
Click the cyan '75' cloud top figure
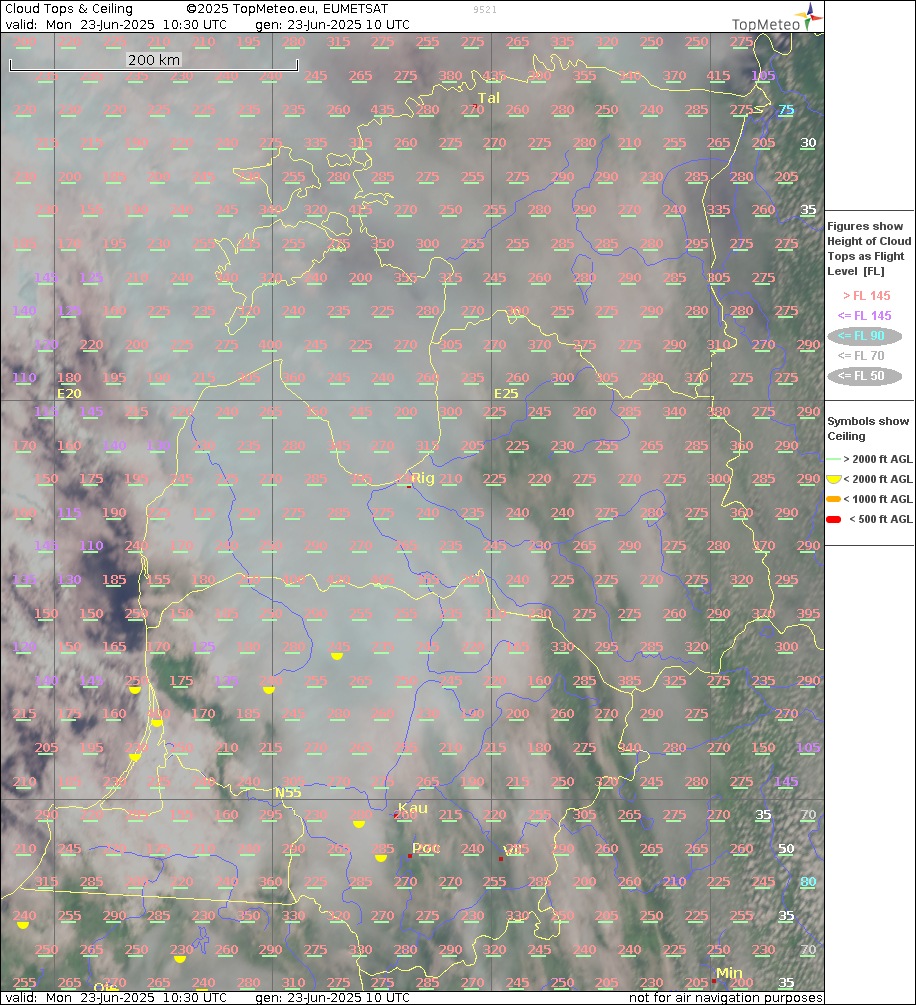(x=786, y=110)
